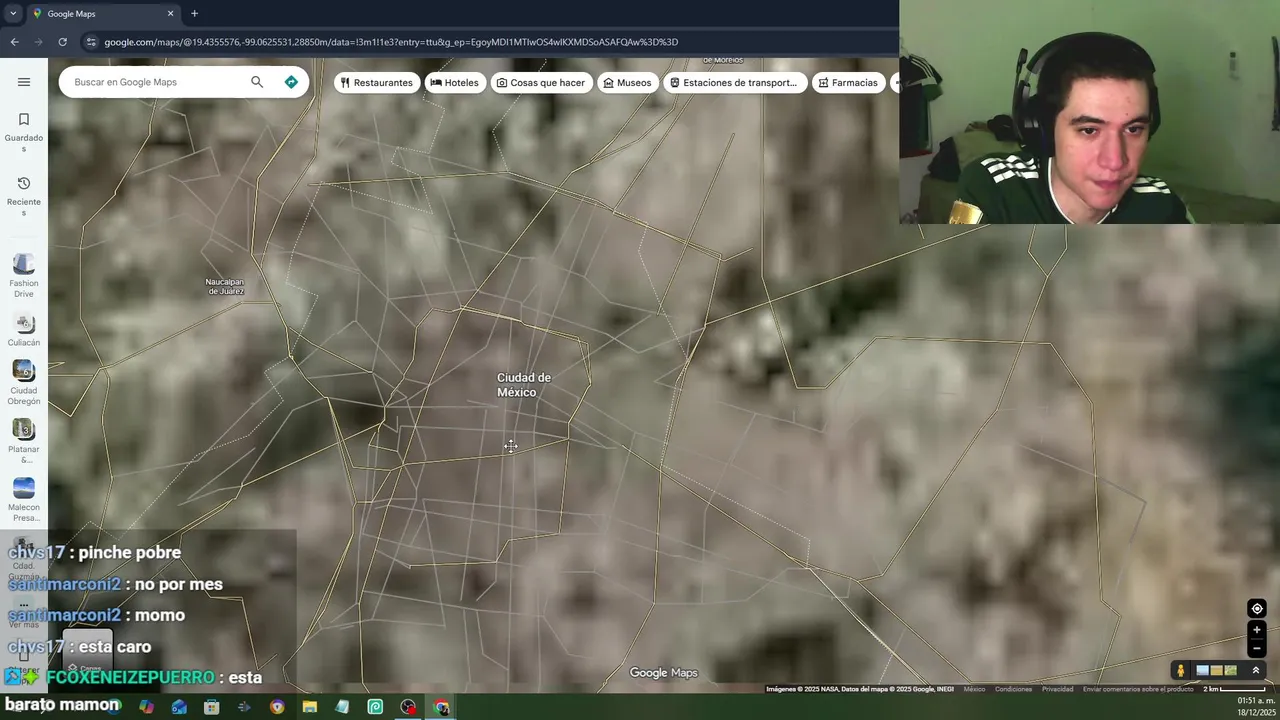Open Microsoft Copilot from the taskbar
The image size is (1280, 720).
(x=147, y=707)
